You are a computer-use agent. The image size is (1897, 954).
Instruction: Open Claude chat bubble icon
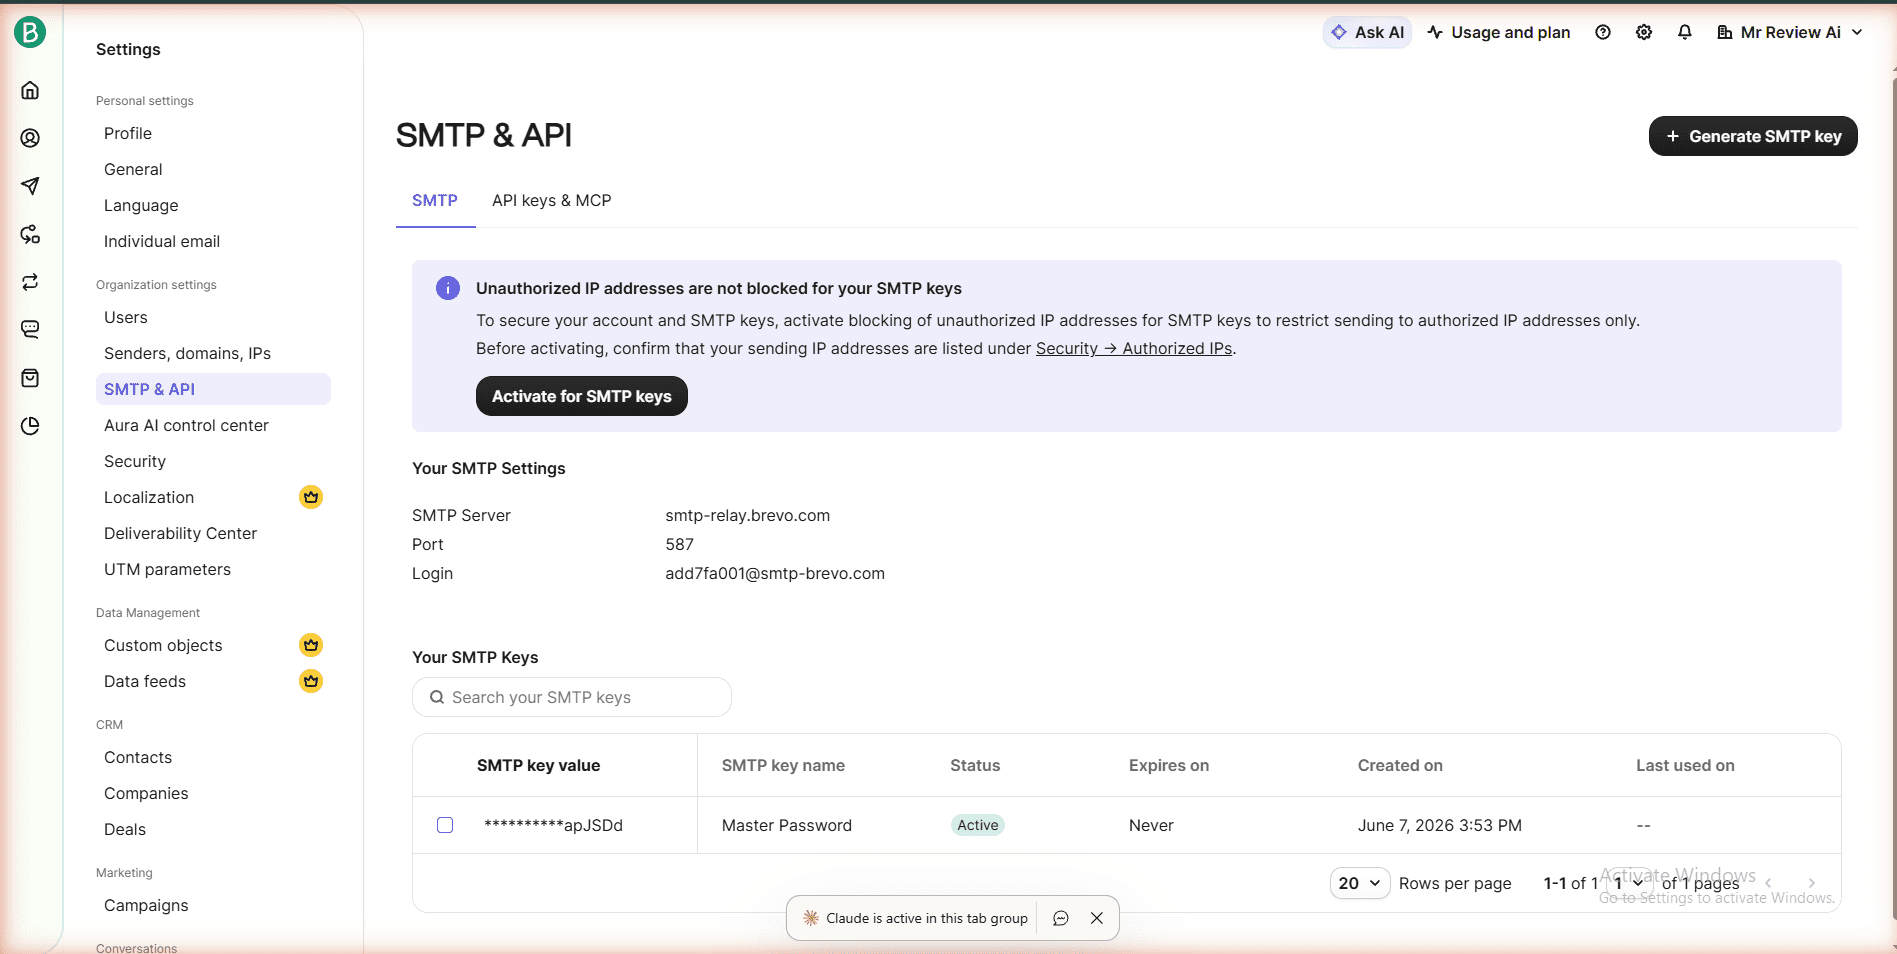tap(1061, 918)
